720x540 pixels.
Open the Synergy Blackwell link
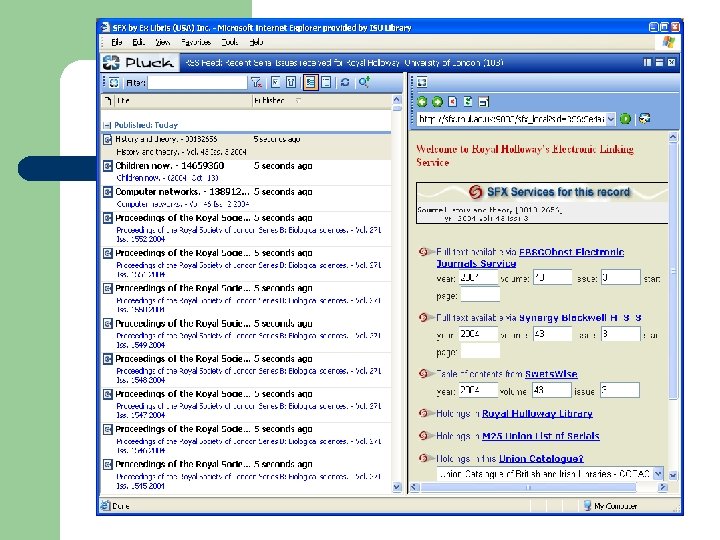click(x=580, y=318)
